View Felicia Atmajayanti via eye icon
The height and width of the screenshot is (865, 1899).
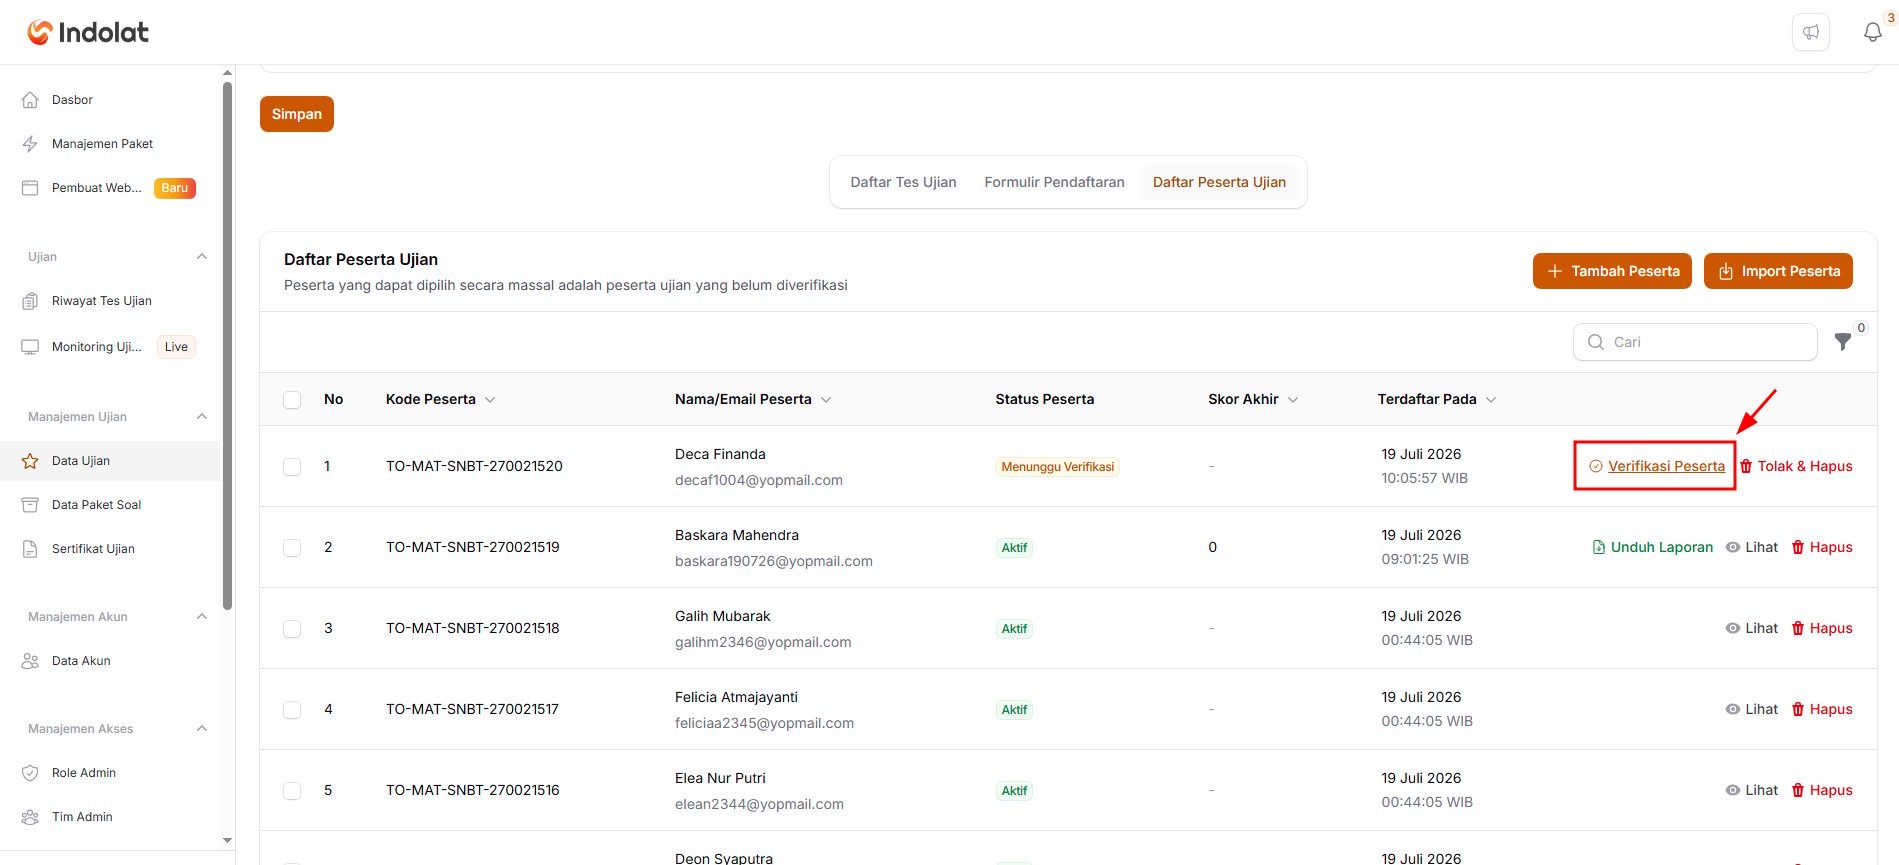pyautogui.click(x=1733, y=709)
